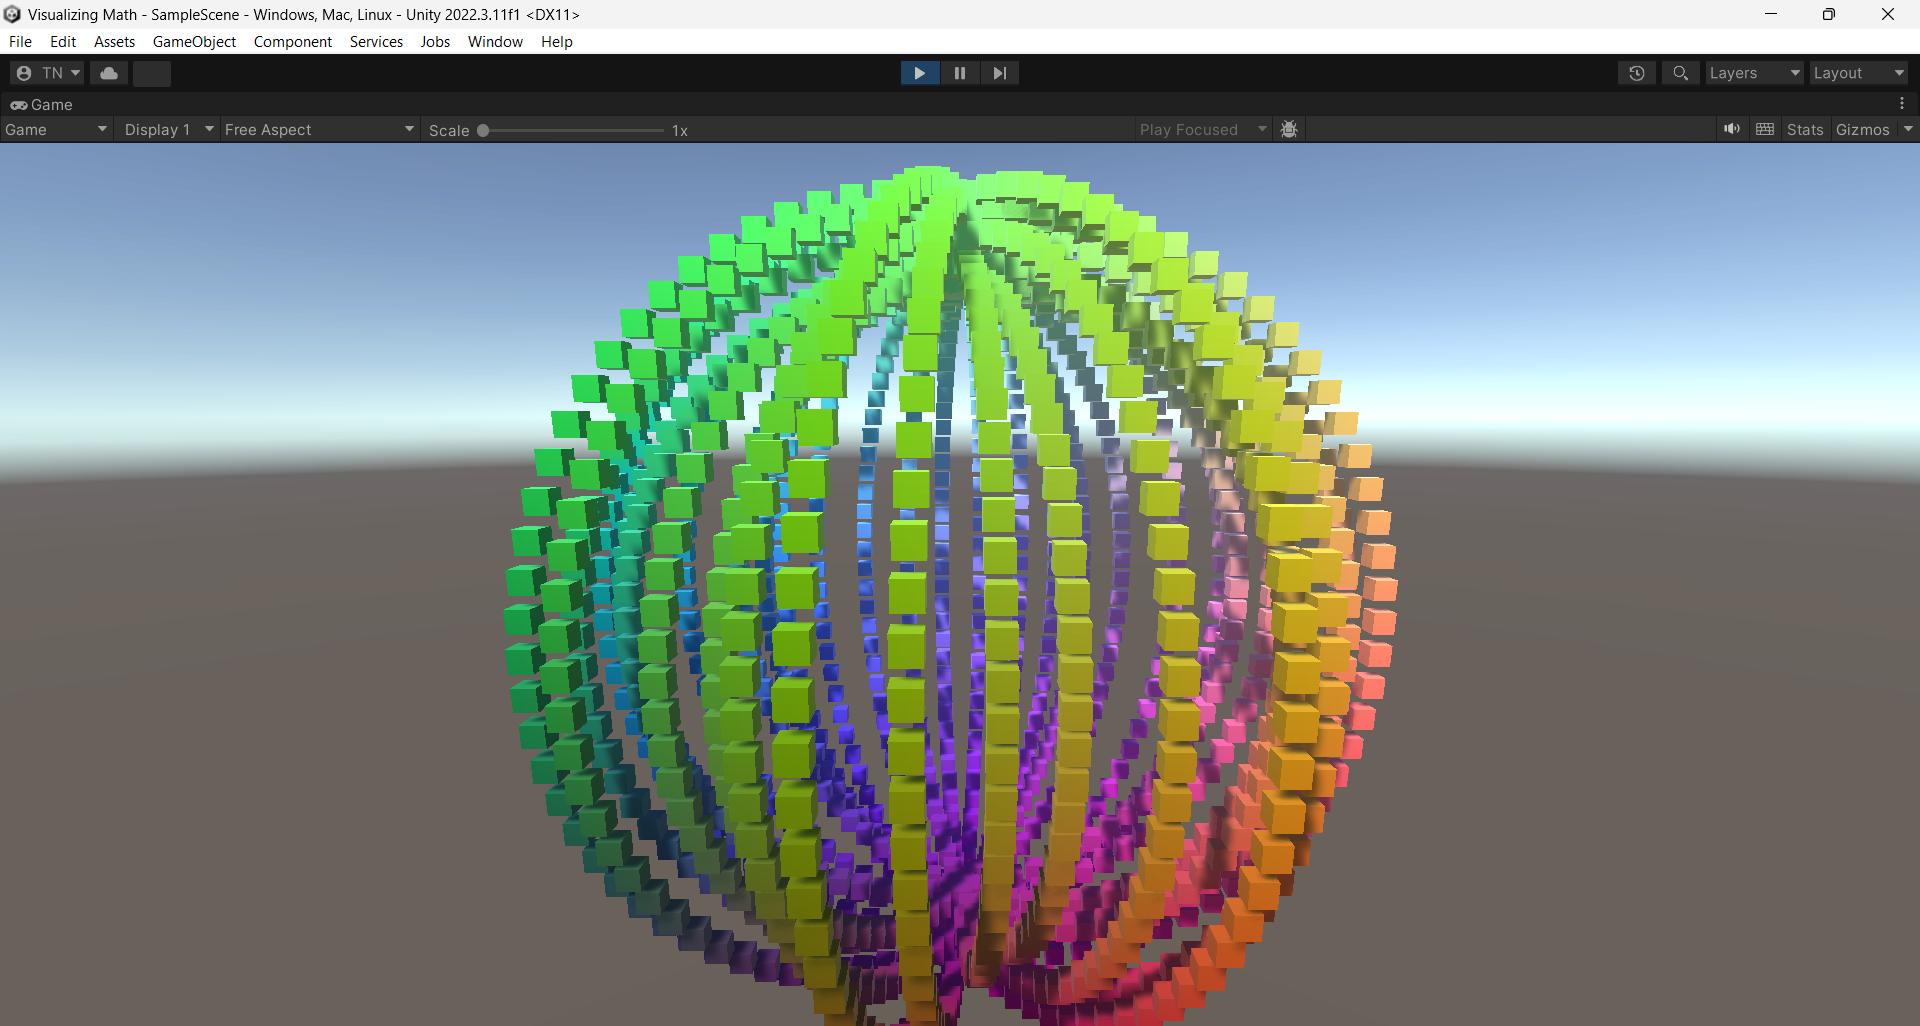Minimize the Unity window
Image resolution: width=1920 pixels, height=1026 pixels.
coord(1771,14)
